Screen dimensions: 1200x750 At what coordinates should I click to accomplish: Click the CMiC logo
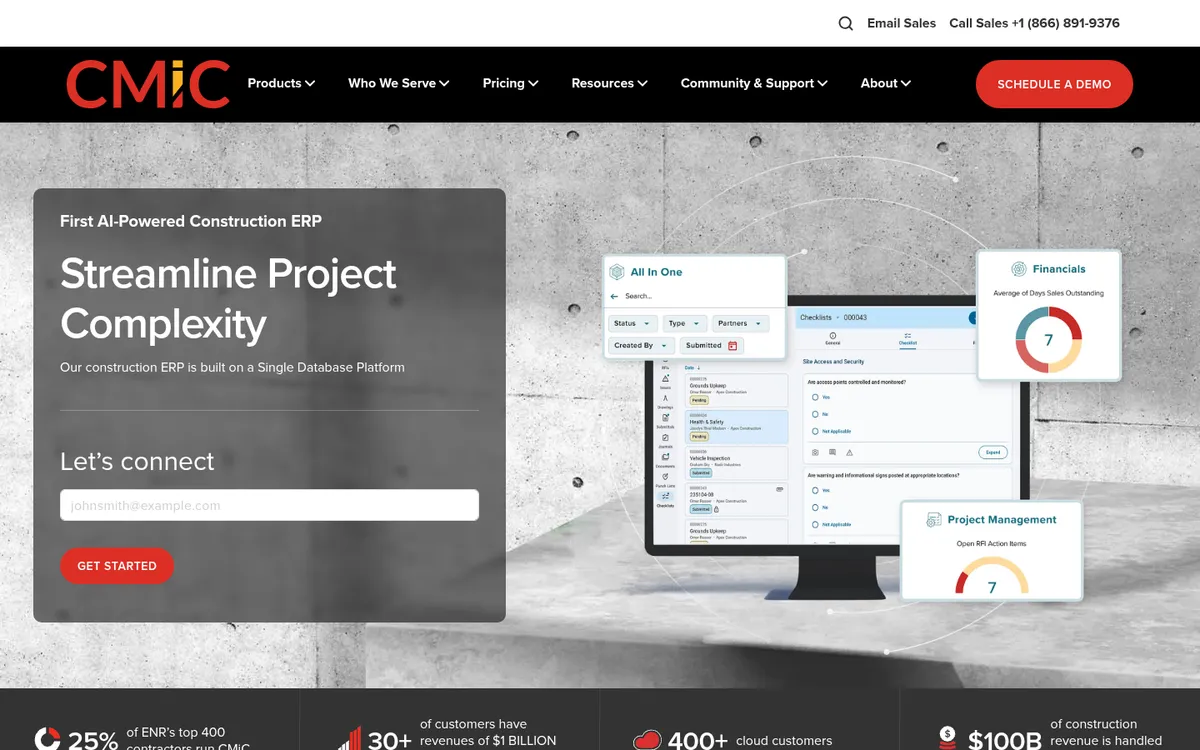[x=148, y=84]
